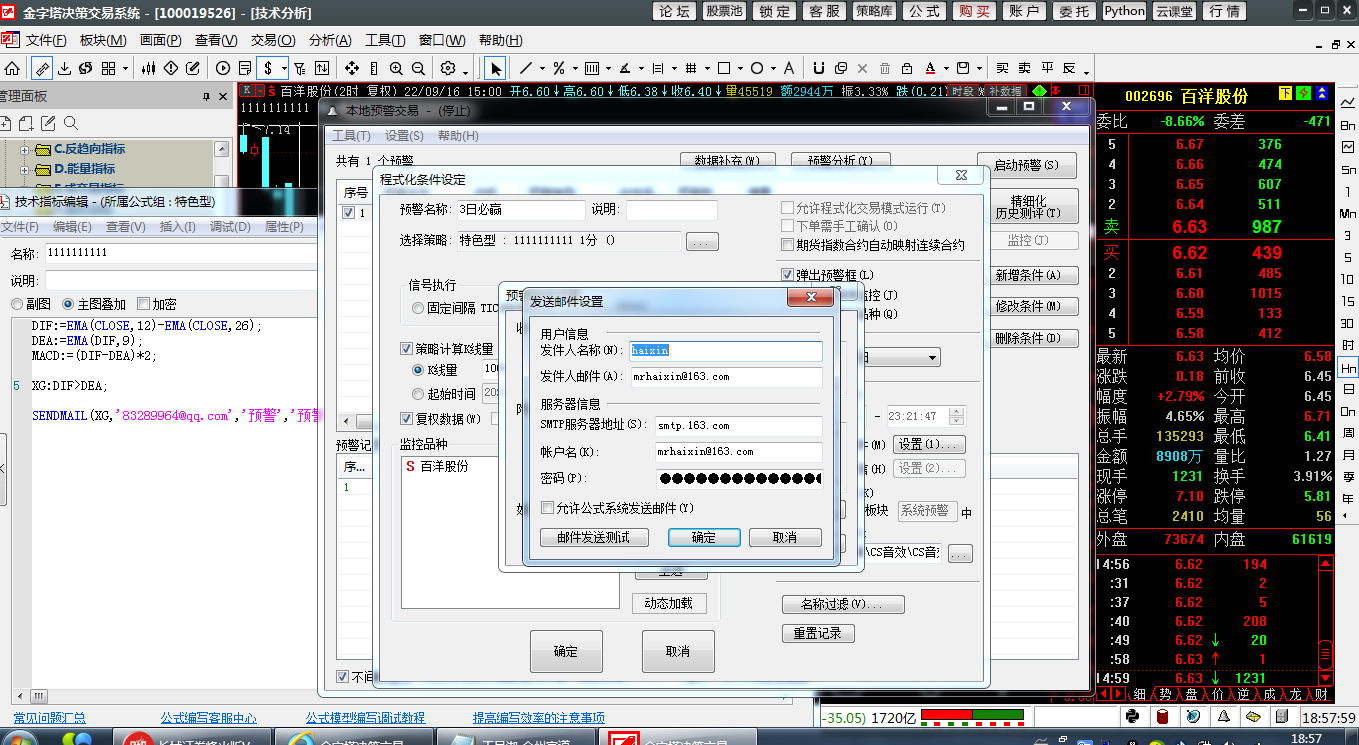Click the magnet snap icon
Screen dimensions: 1359x745
(818, 68)
